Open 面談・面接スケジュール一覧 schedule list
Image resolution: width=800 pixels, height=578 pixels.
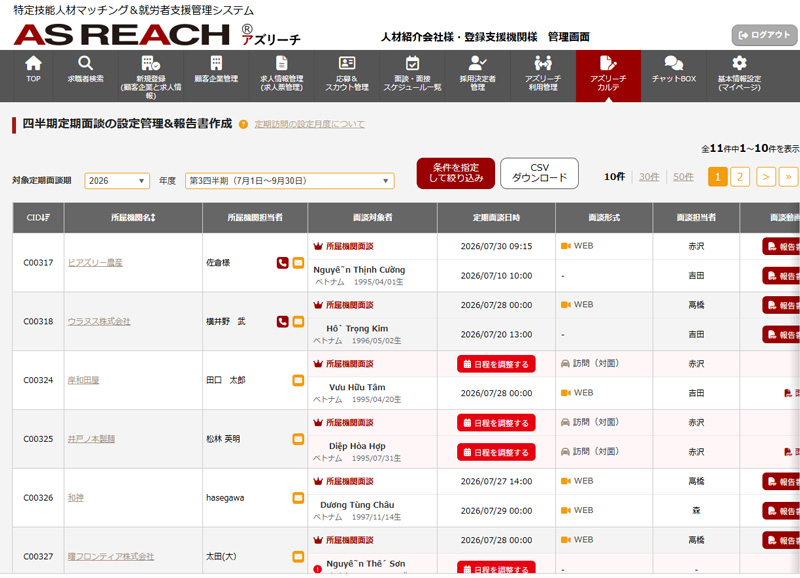tap(412, 76)
